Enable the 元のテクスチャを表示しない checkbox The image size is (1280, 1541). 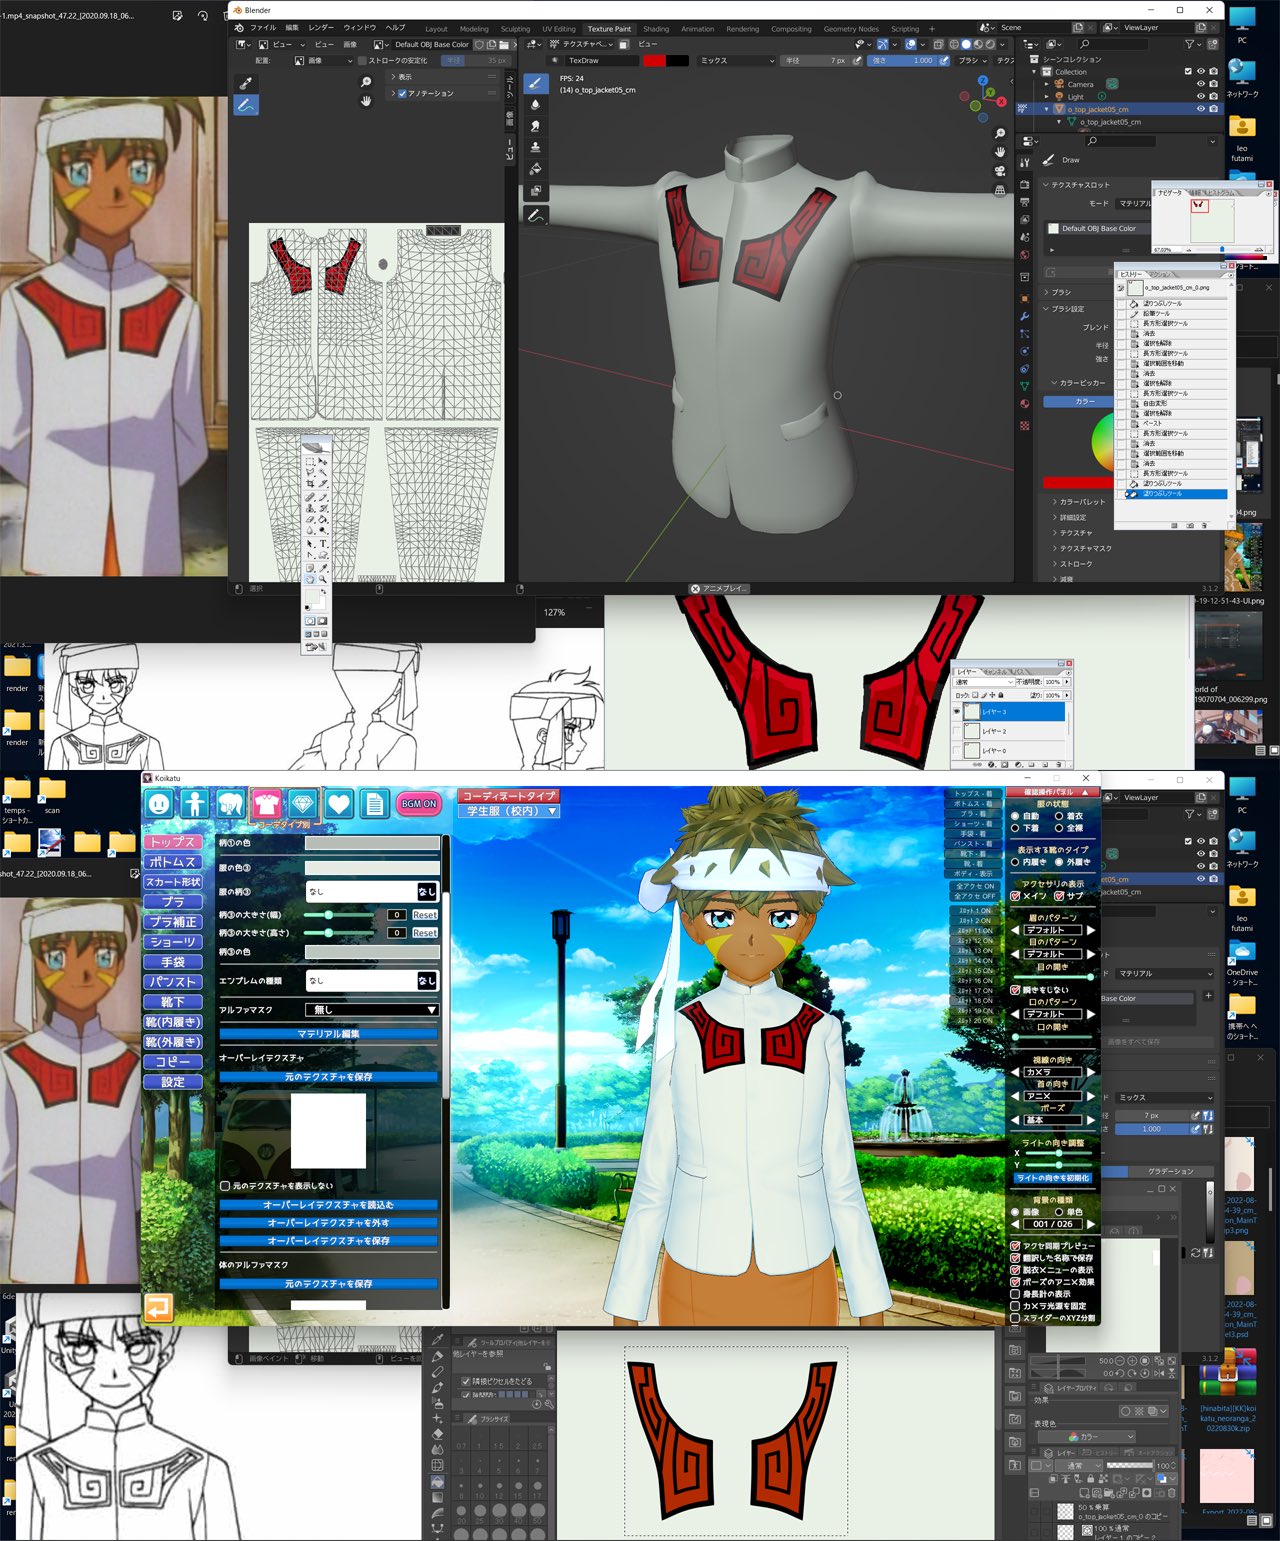(225, 1185)
